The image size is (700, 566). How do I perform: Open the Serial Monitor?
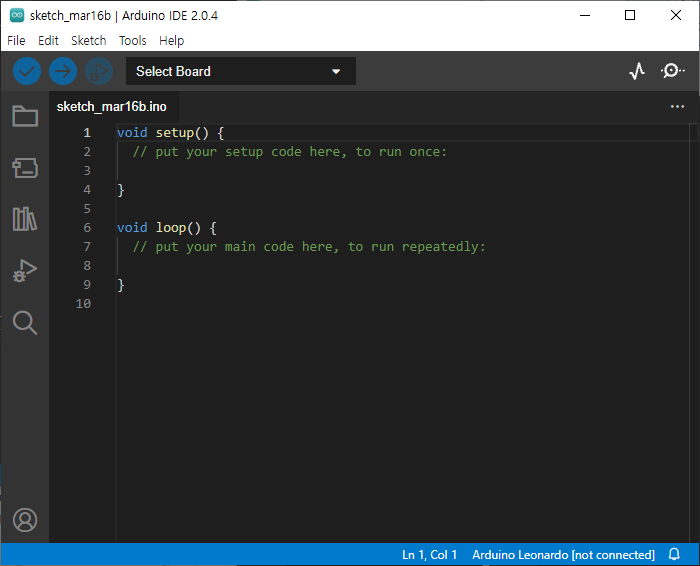click(672, 71)
